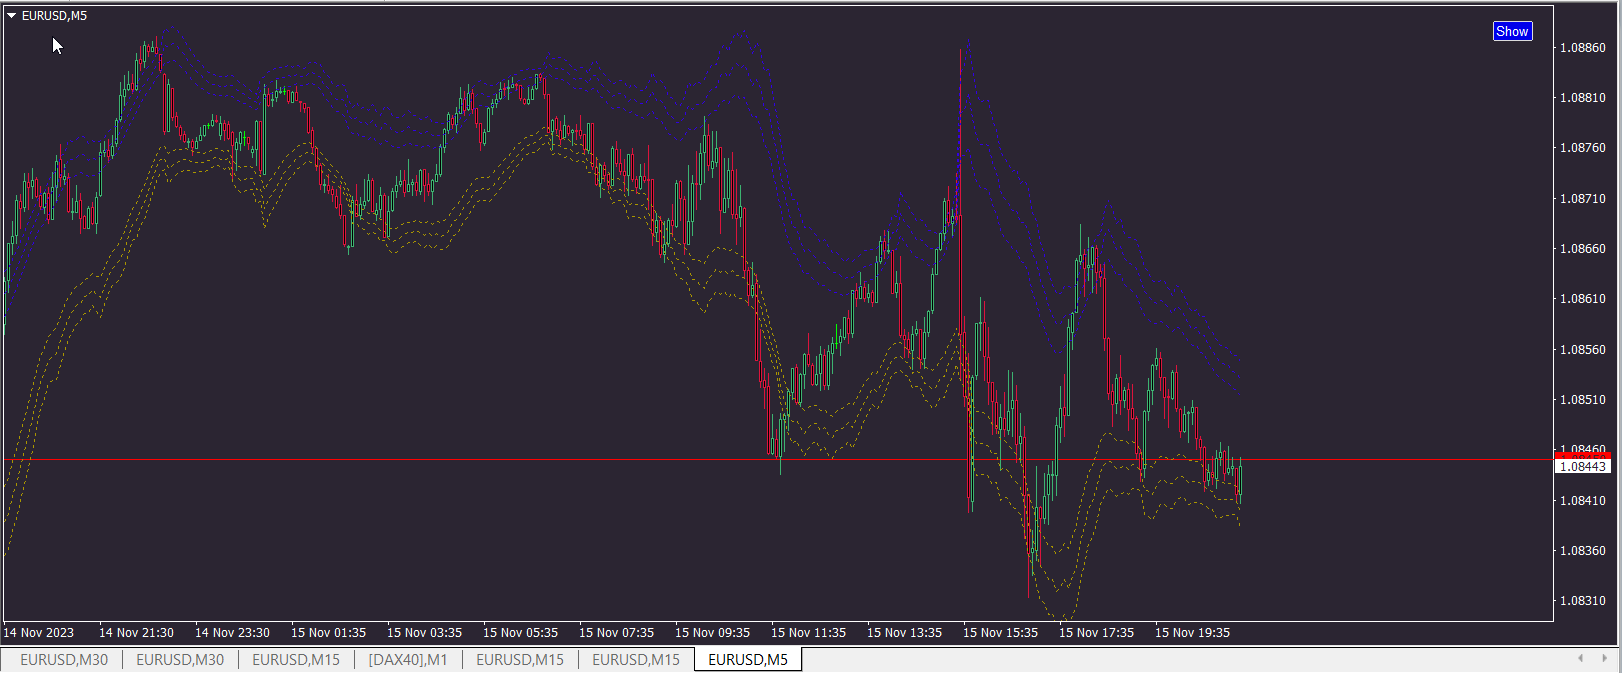Click the 1.08860 price axis label
The width and height of the screenshot is (1622, 673).
click(1583, 48)
